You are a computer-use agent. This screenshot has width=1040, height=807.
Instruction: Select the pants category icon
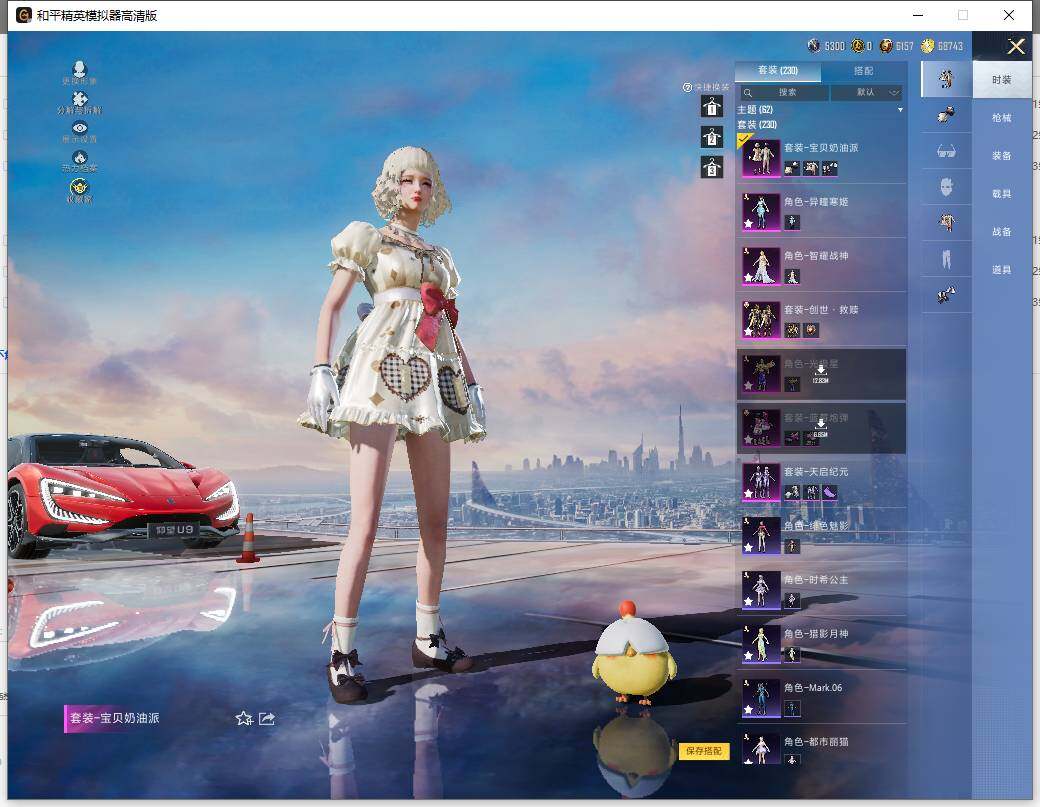(946, 259)
